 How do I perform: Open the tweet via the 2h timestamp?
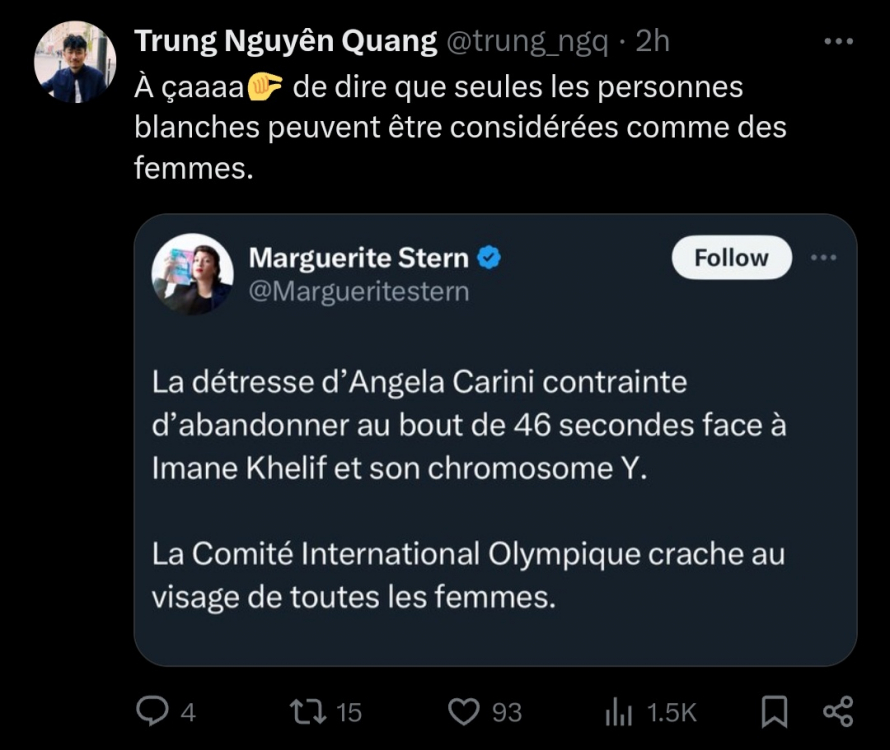click(x=653, y=41)
